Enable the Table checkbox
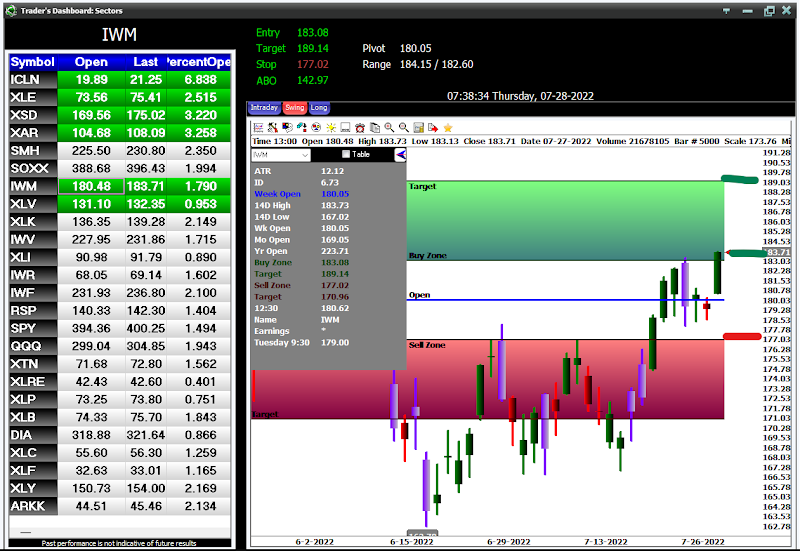Image resolution: width=800 pixels, height=551 pixels. 346,155
